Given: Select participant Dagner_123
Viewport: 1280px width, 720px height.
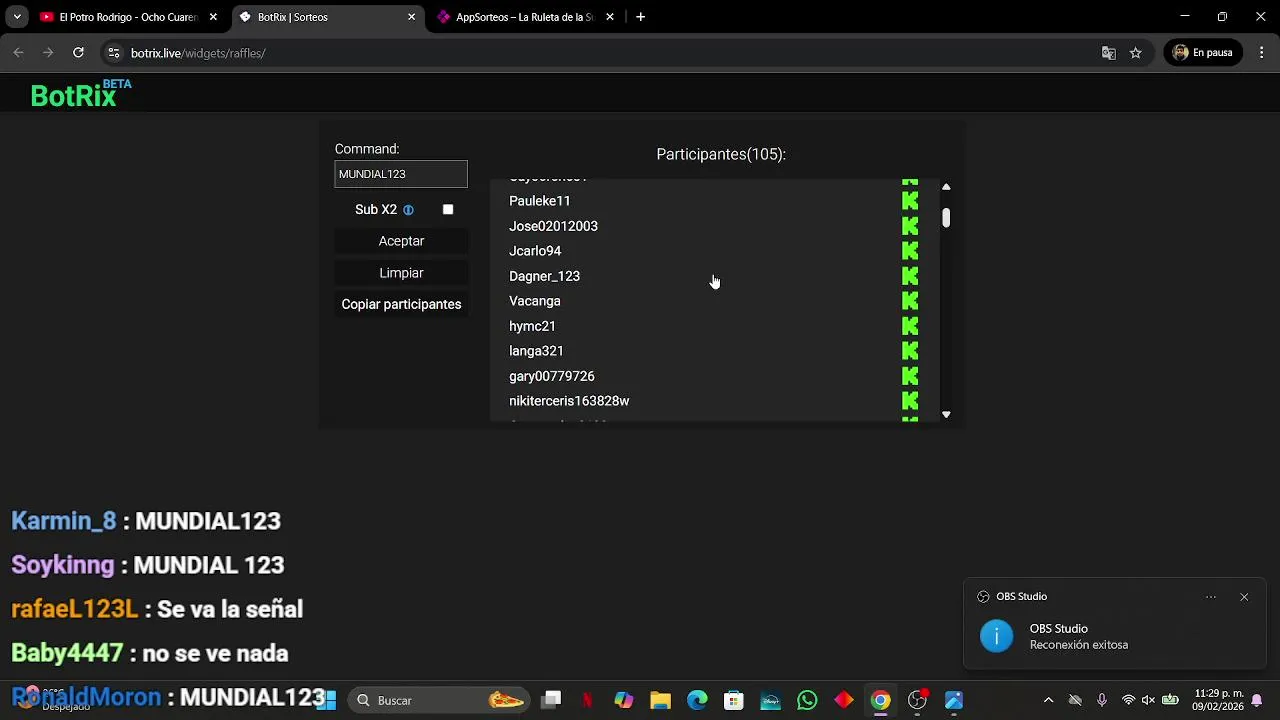Looking at the screenshot, I should (x=544, y=276).
